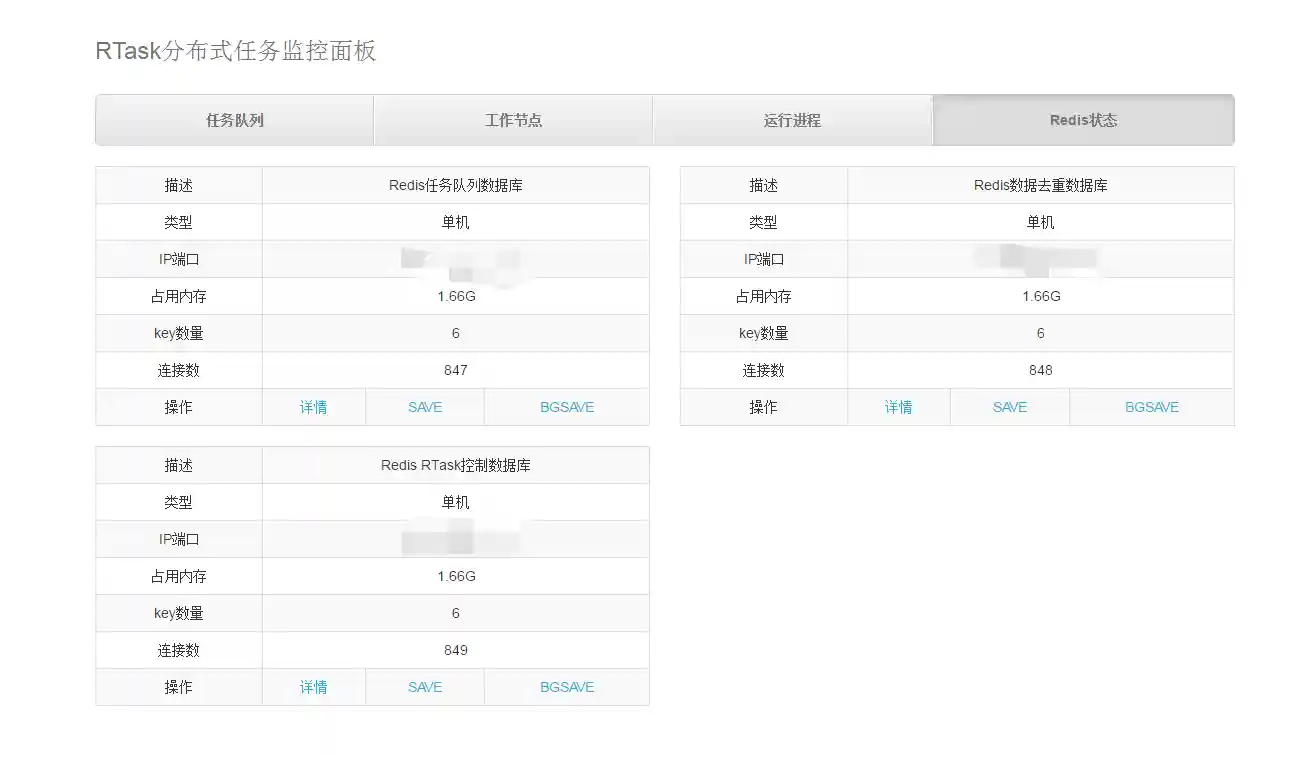Click SAVE for Redis RTask控制数据库
Viewport: 1312px width, 757px height.
click(425, 687)
